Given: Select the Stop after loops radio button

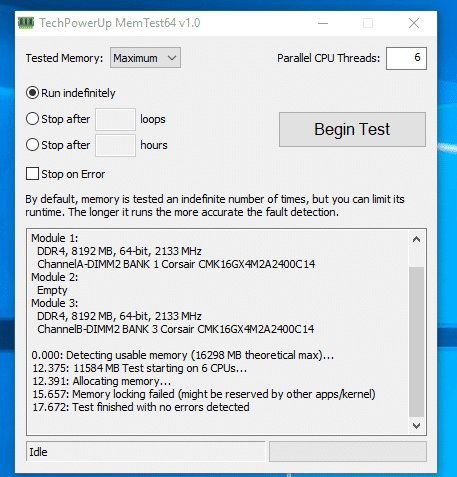Looking at the screenshot, I should click(32, 119).
